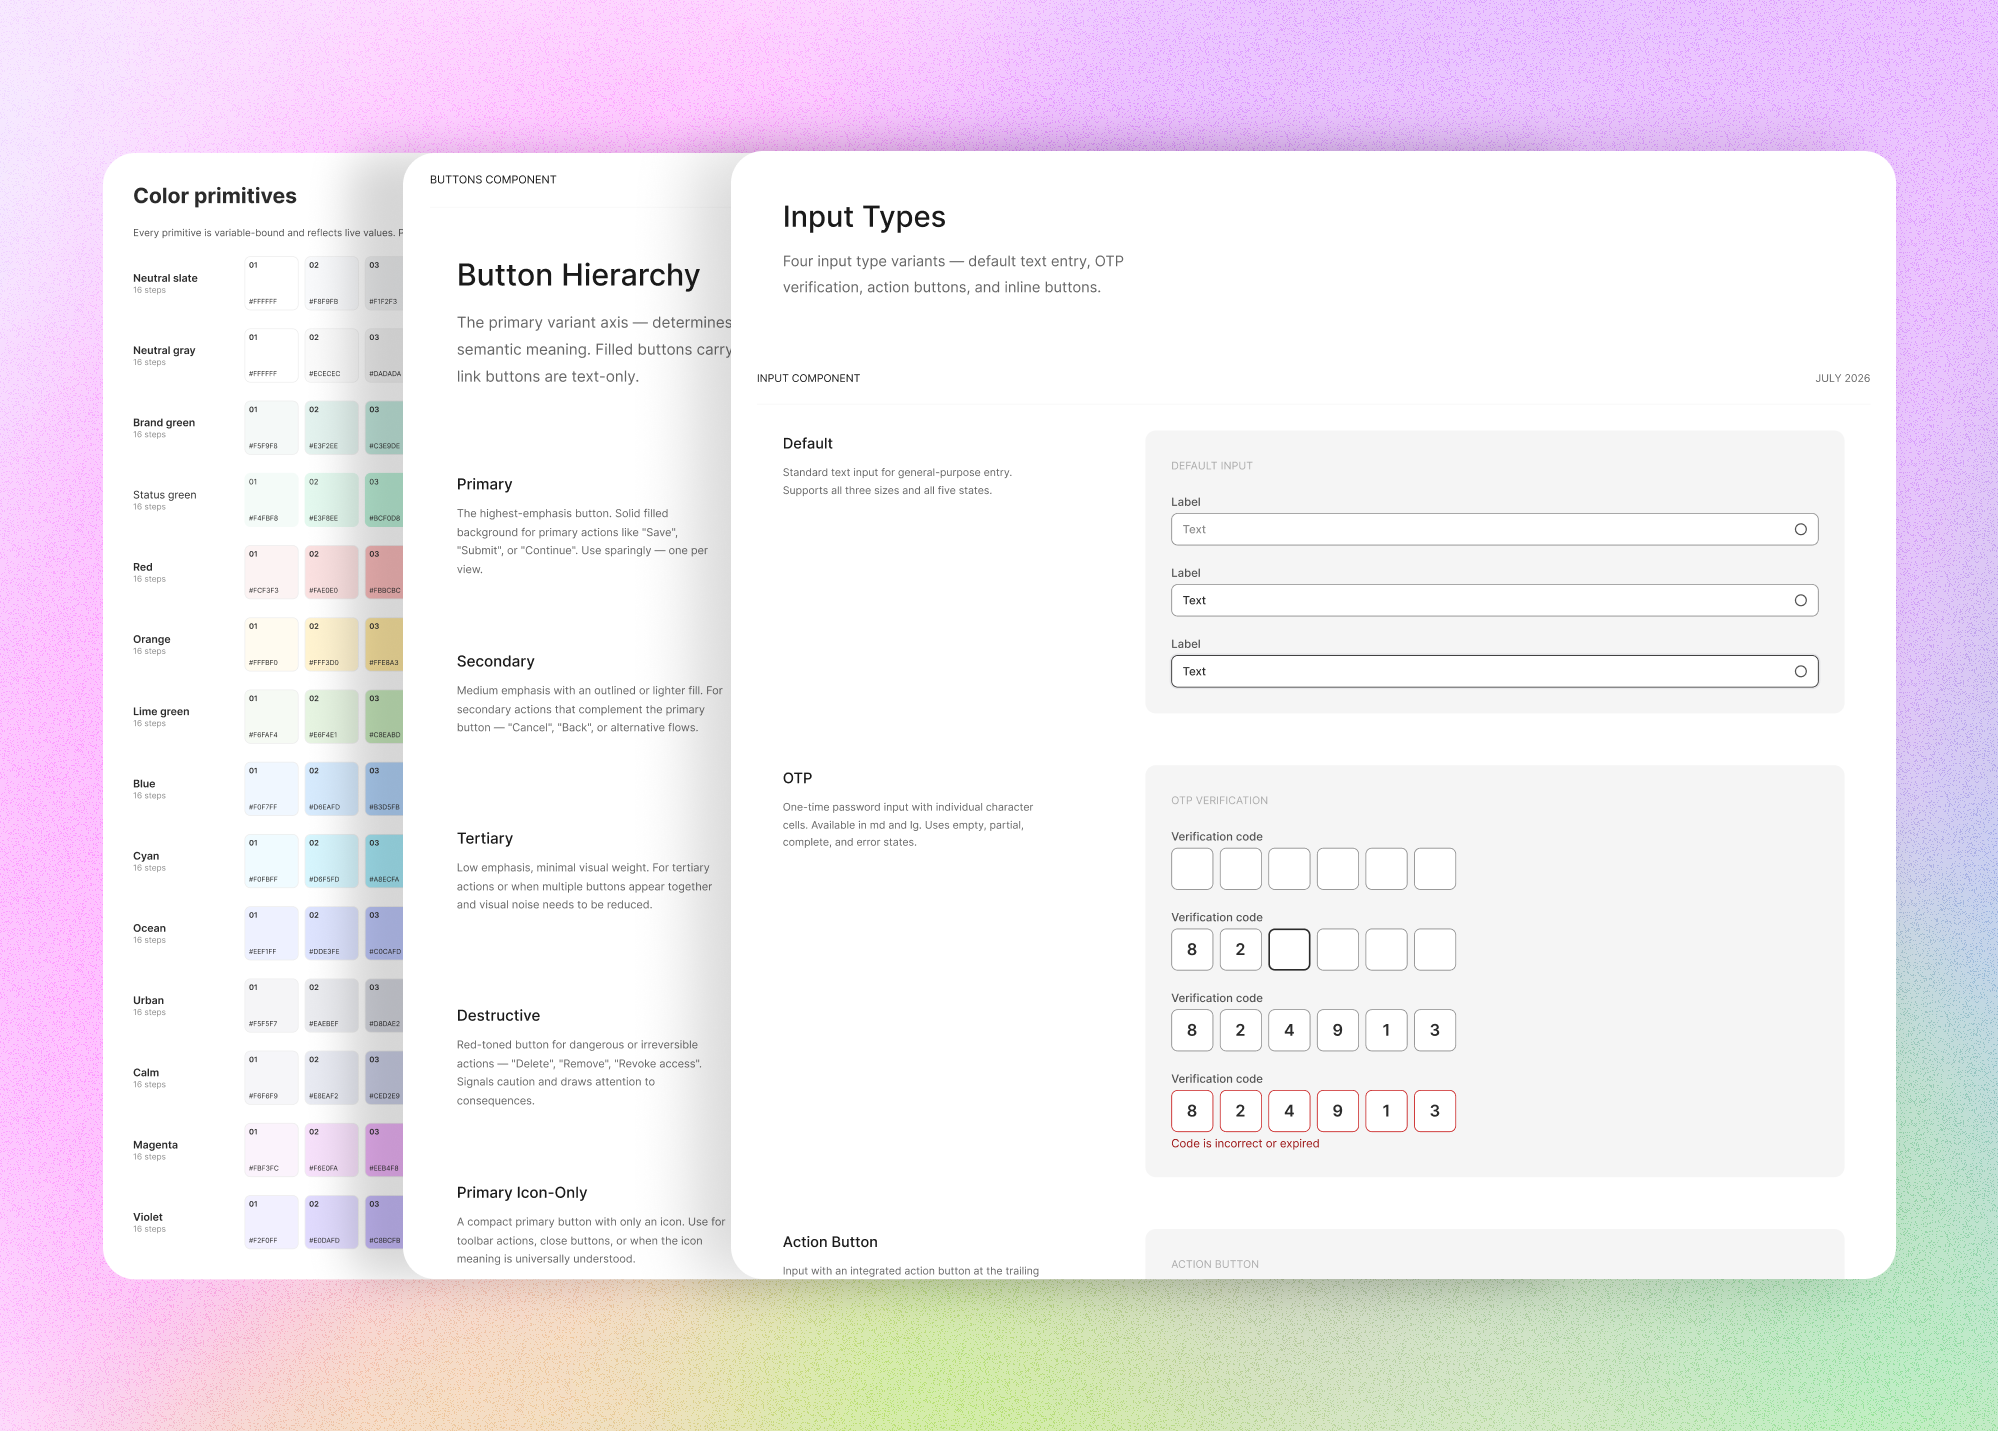Select Cyan swatch 02
1998x1431 pixels.
pyautogui.click(x=332, y=861)
